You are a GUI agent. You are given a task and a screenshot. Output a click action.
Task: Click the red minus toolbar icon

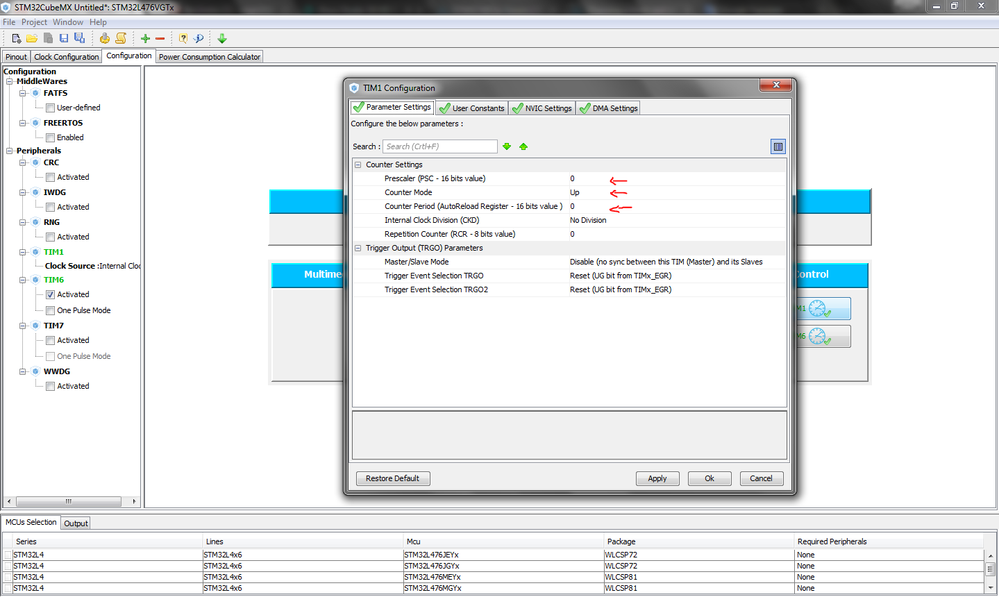(x=160, y=39)
